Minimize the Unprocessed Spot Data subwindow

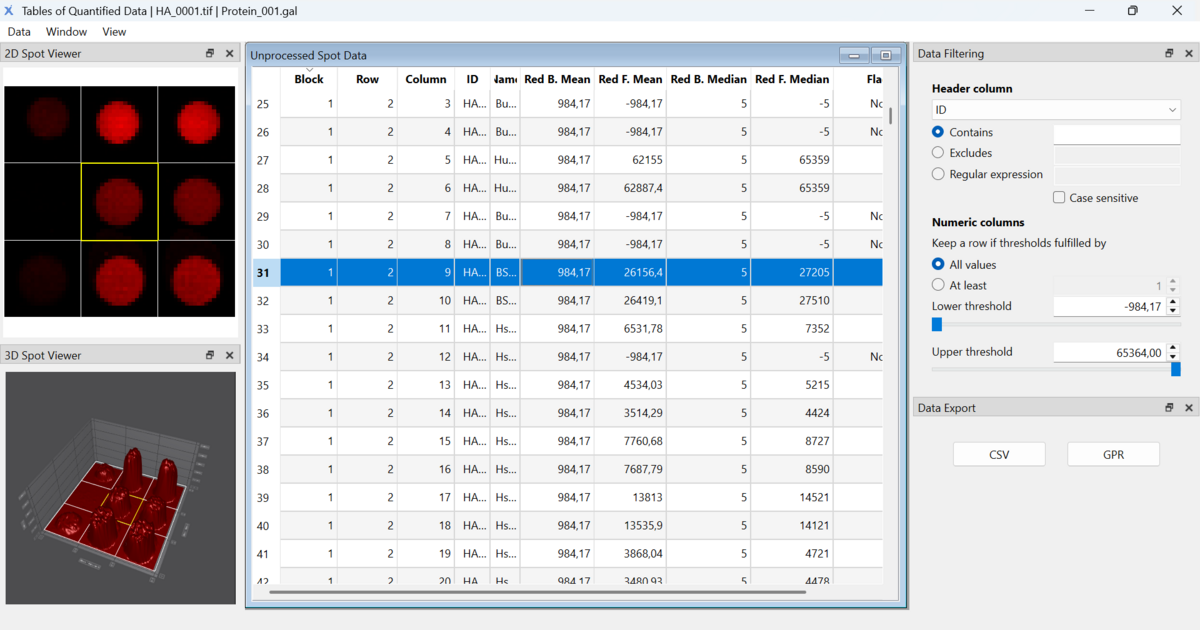(854, 56)
